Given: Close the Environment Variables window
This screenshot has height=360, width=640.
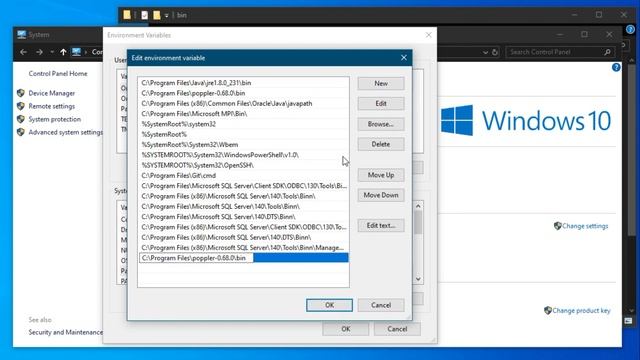Looking at the screenshot, I should coord(429,35).
